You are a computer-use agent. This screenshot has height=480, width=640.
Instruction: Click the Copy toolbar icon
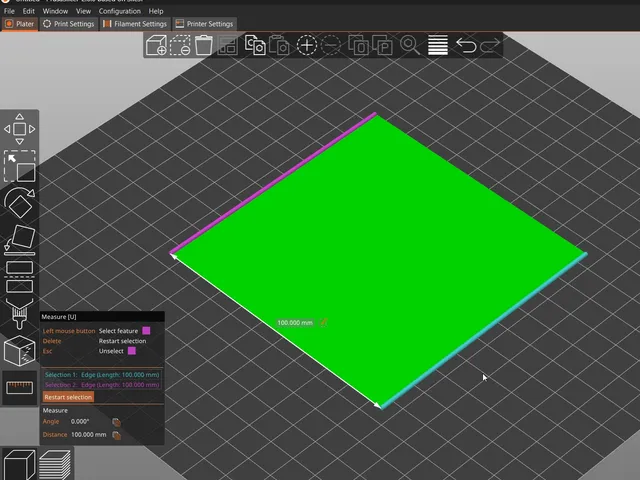(255, 45)
